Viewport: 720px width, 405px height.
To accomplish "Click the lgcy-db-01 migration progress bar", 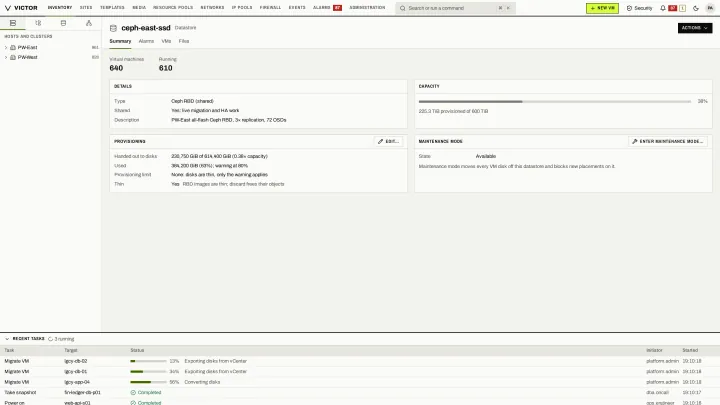I will point(148,371).
